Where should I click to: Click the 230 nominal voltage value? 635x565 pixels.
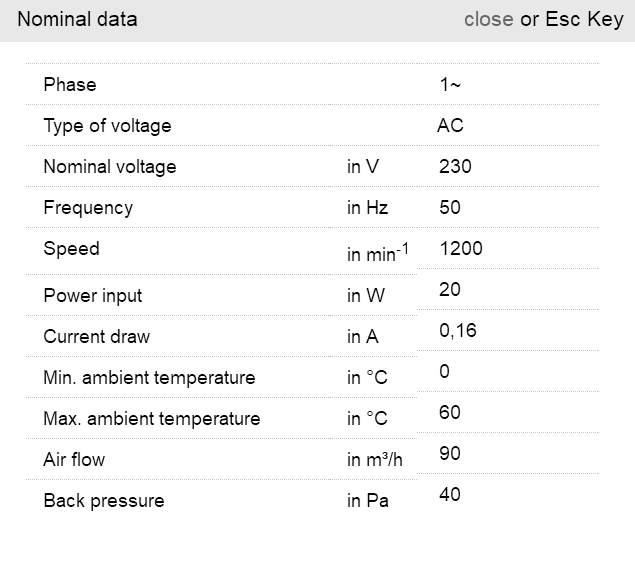coord(455,167)
